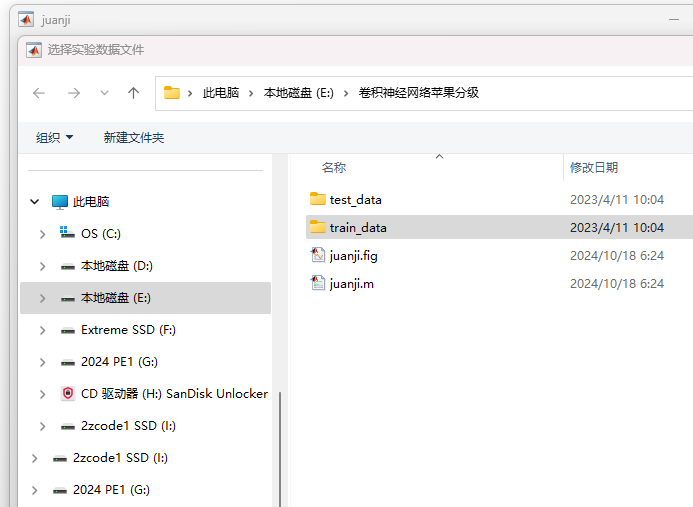This screenshot has width=693, height=507.
Task: Click the juanji.m file icon
Action: (318, 283)
